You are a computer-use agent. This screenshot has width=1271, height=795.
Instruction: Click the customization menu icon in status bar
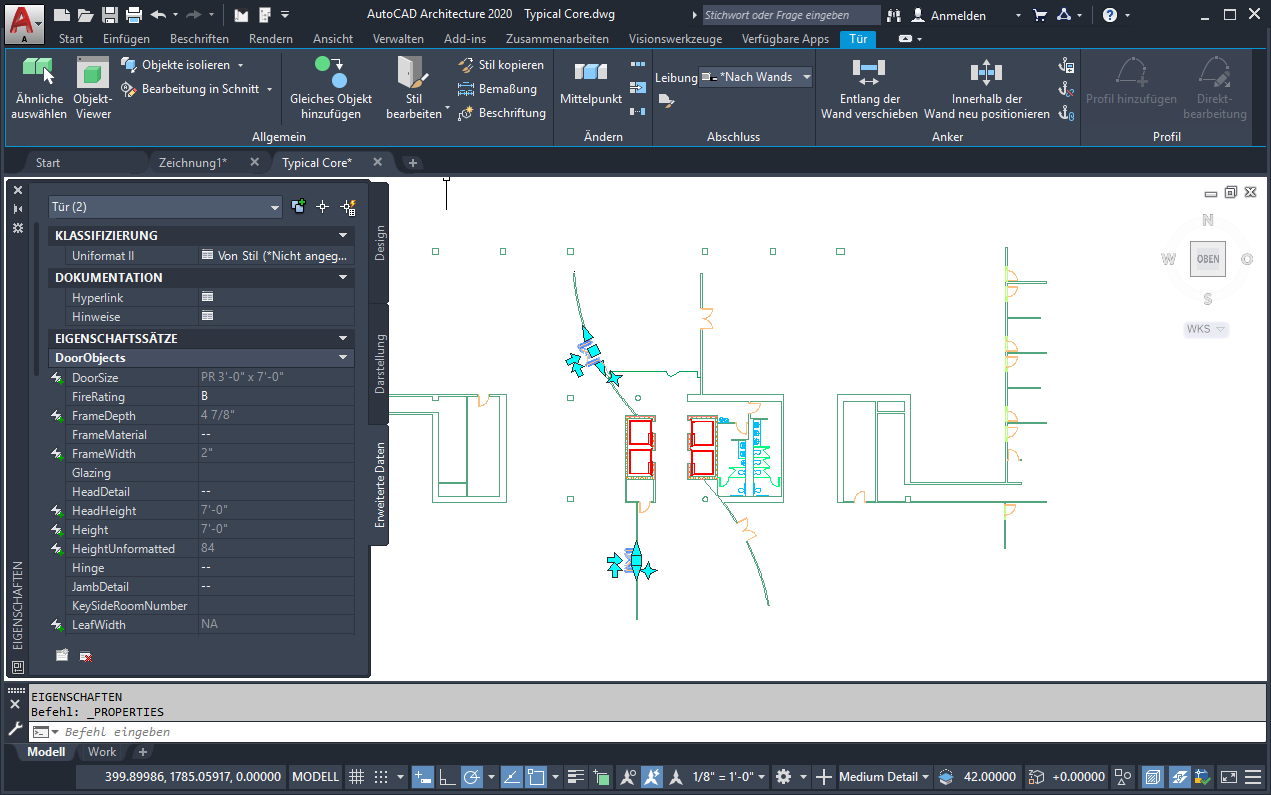point(1253,777)
